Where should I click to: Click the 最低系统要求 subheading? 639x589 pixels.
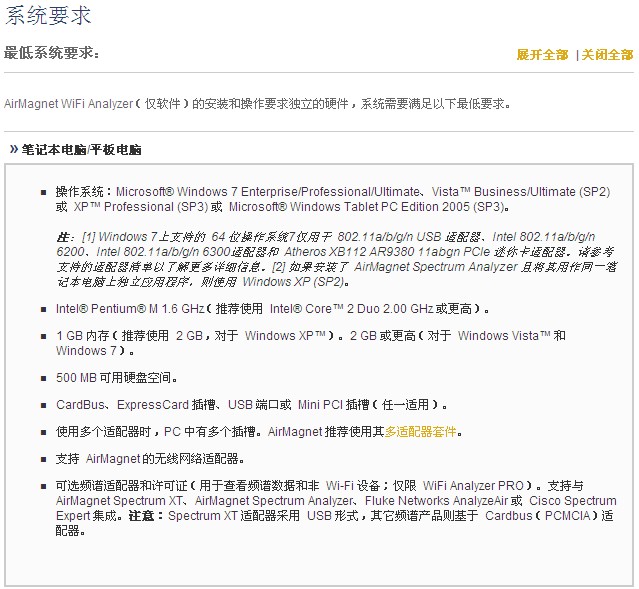(52, 52)
